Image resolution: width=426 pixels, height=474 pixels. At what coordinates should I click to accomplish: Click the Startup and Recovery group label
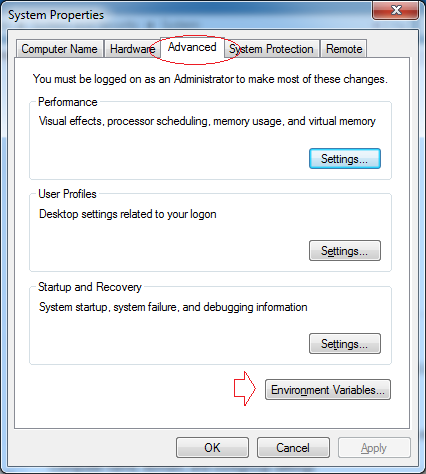[90, 287]
